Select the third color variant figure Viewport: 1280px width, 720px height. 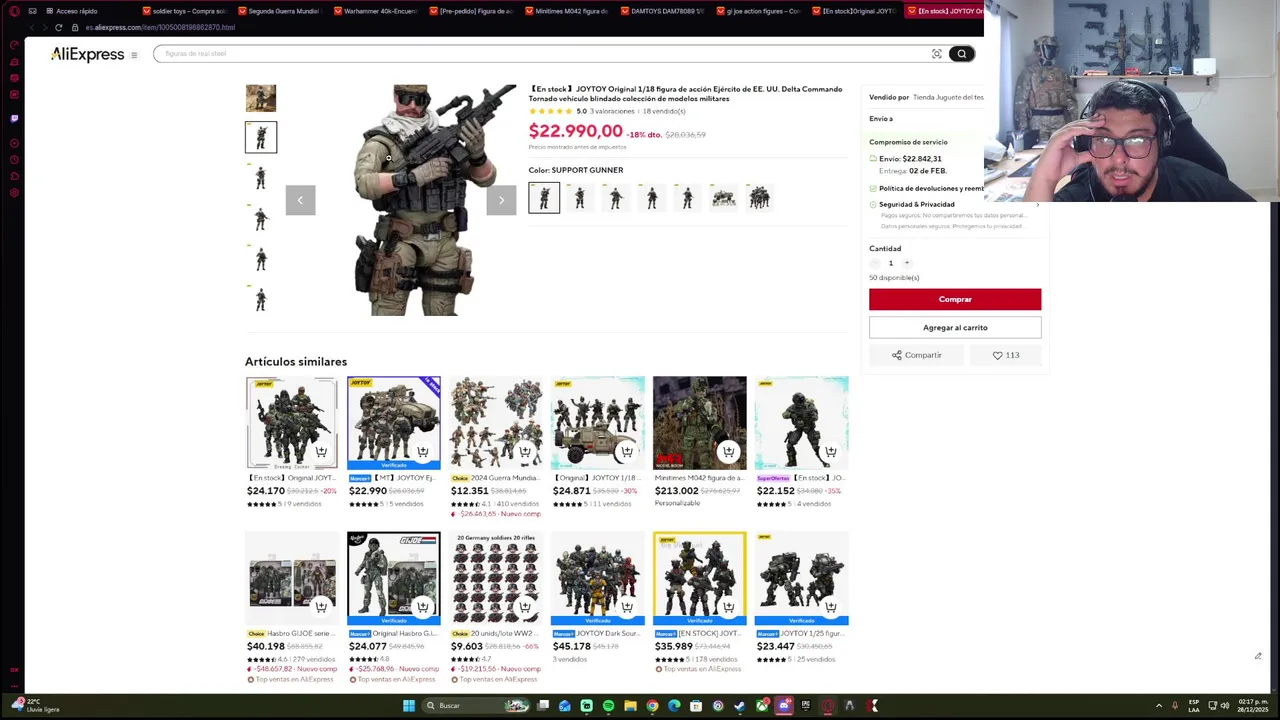(616, 198)
